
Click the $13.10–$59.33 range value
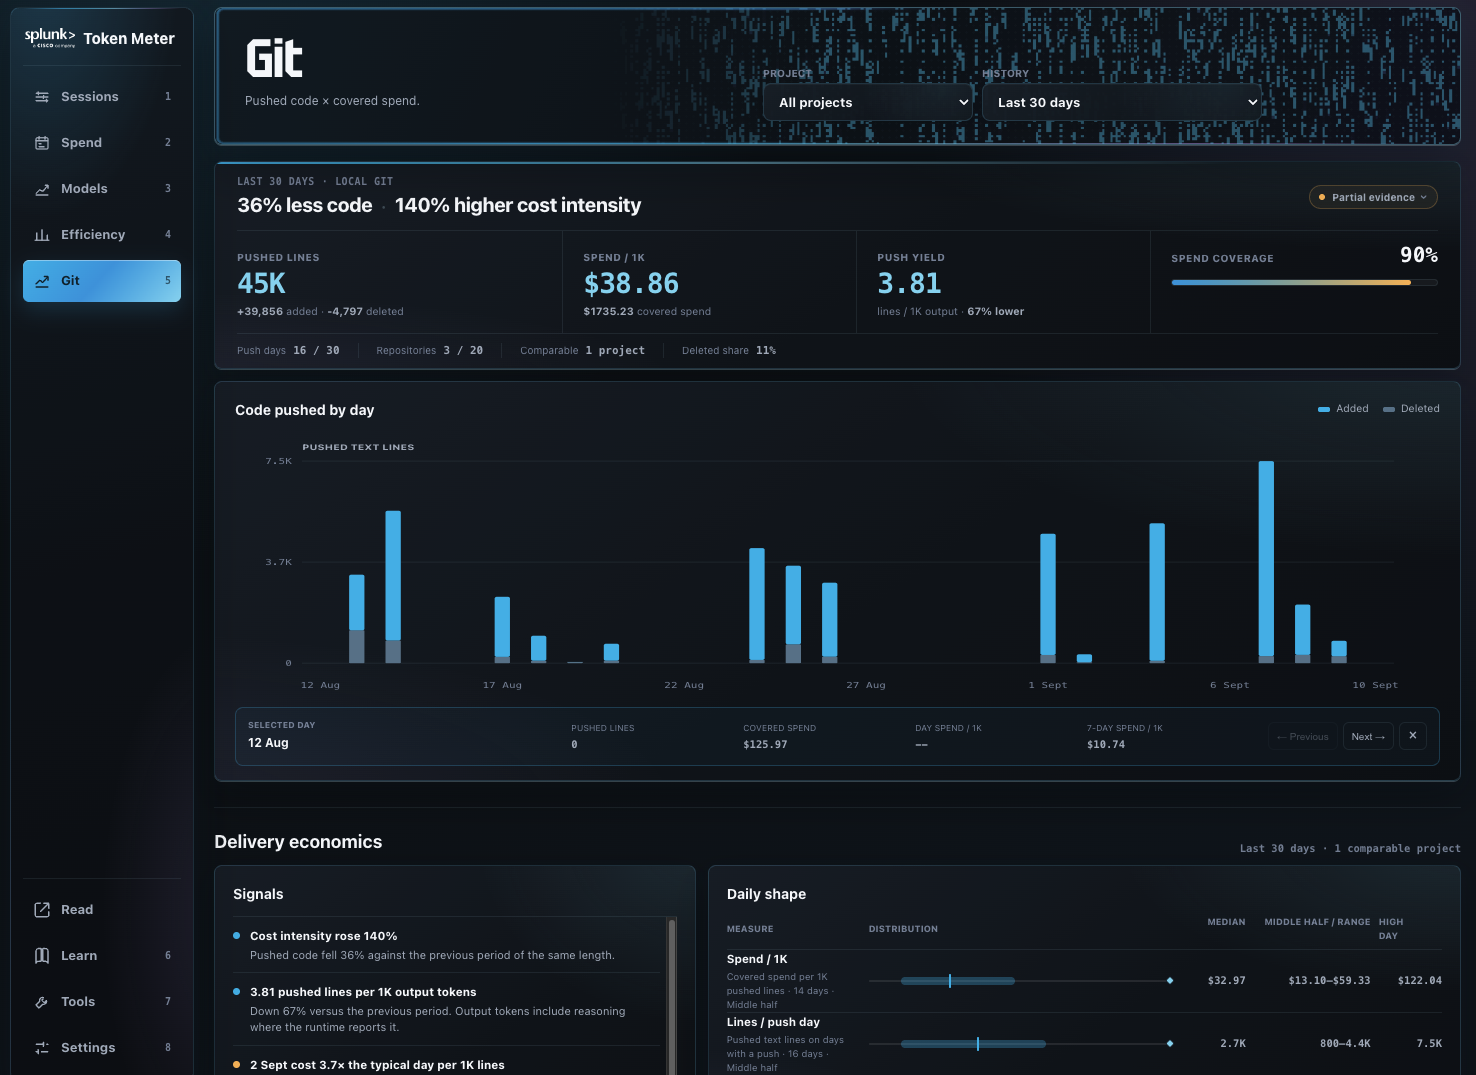click(x=1329, y=981)
